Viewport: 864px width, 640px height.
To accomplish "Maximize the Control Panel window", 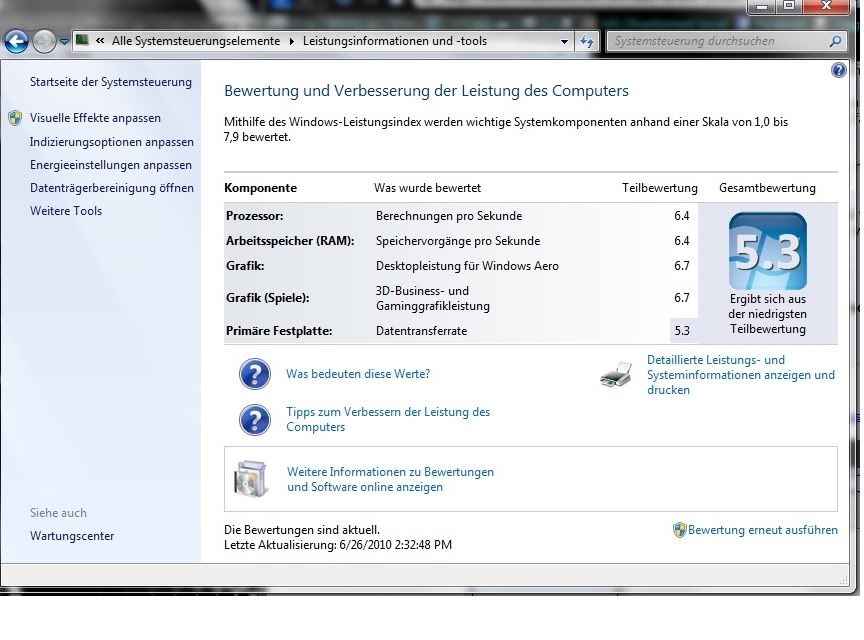I will pyautogui.click(x=789, y=6).
